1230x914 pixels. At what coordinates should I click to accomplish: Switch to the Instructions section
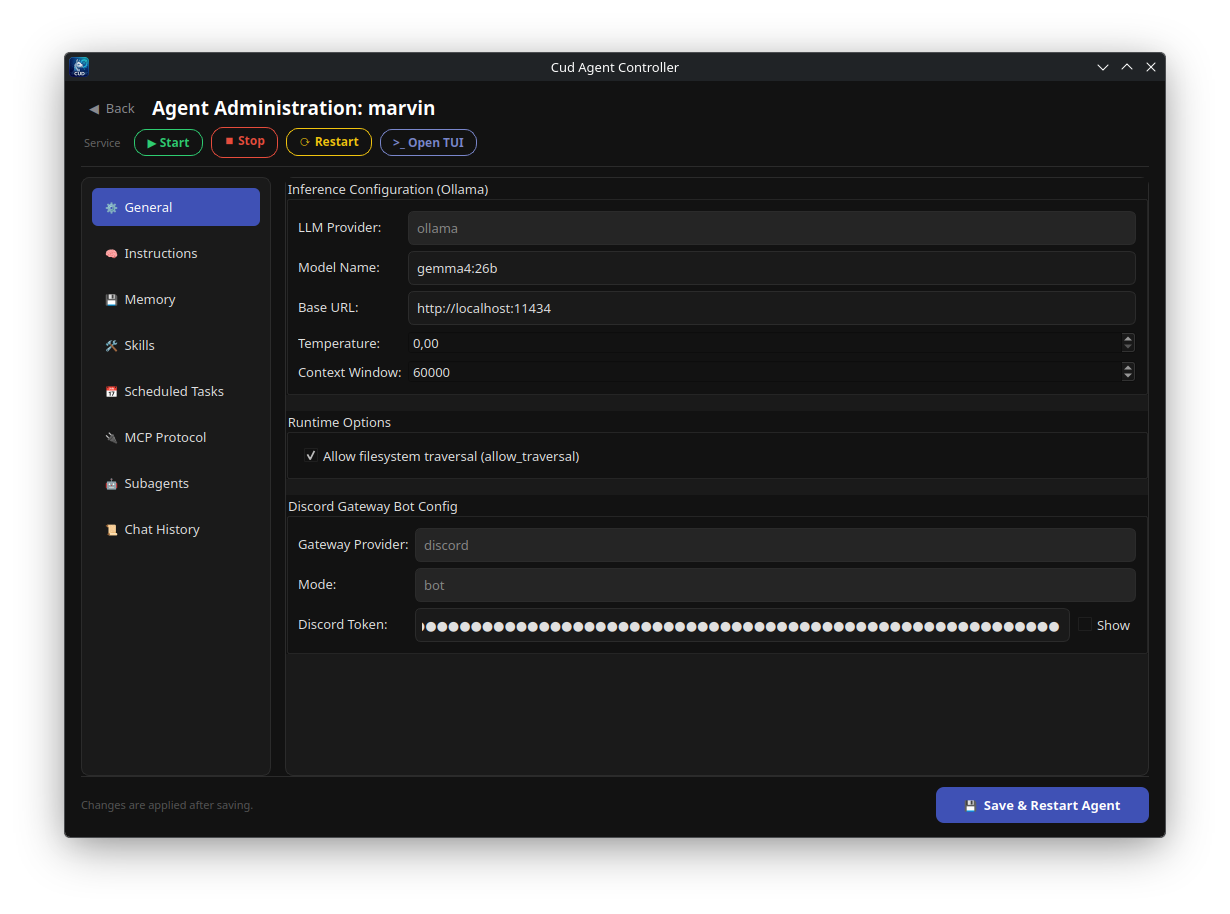176,253
